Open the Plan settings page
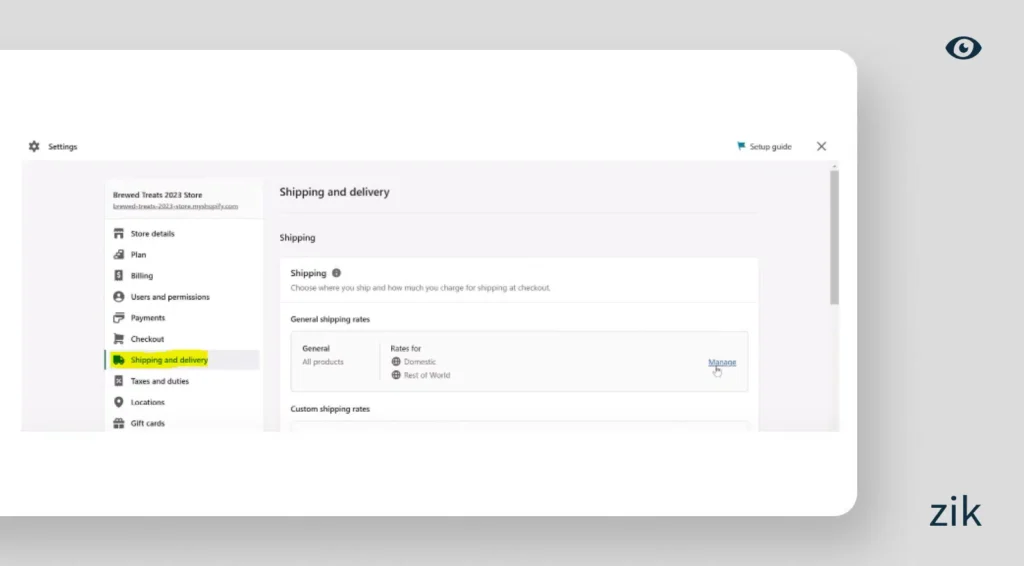Screen dimensions: 1024x566 tap(138, 255)
